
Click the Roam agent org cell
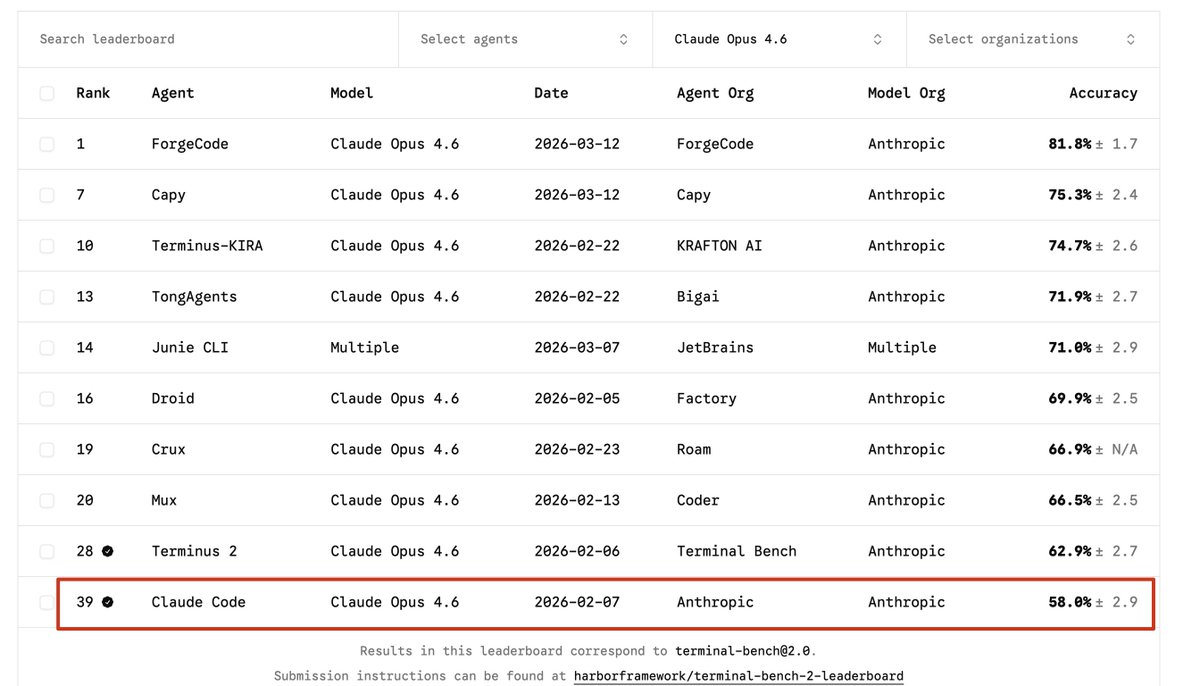coord(694,450)
